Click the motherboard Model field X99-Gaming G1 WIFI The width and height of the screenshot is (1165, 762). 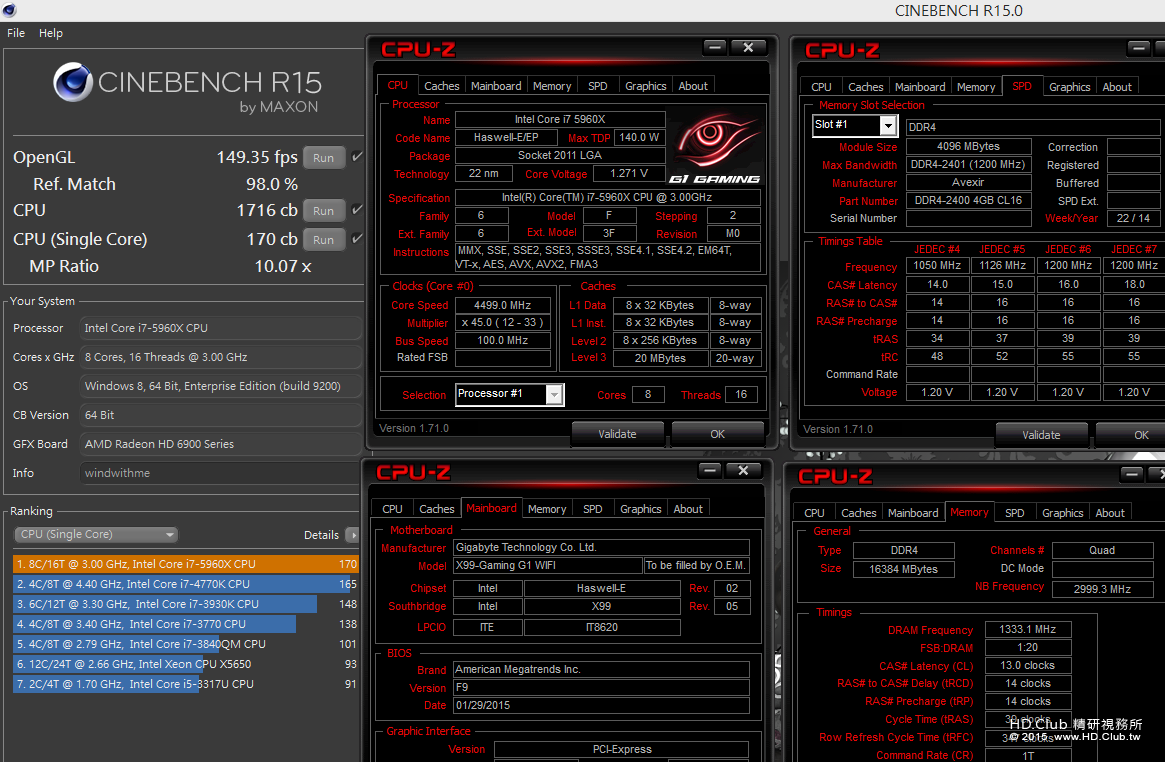[548, 566]
